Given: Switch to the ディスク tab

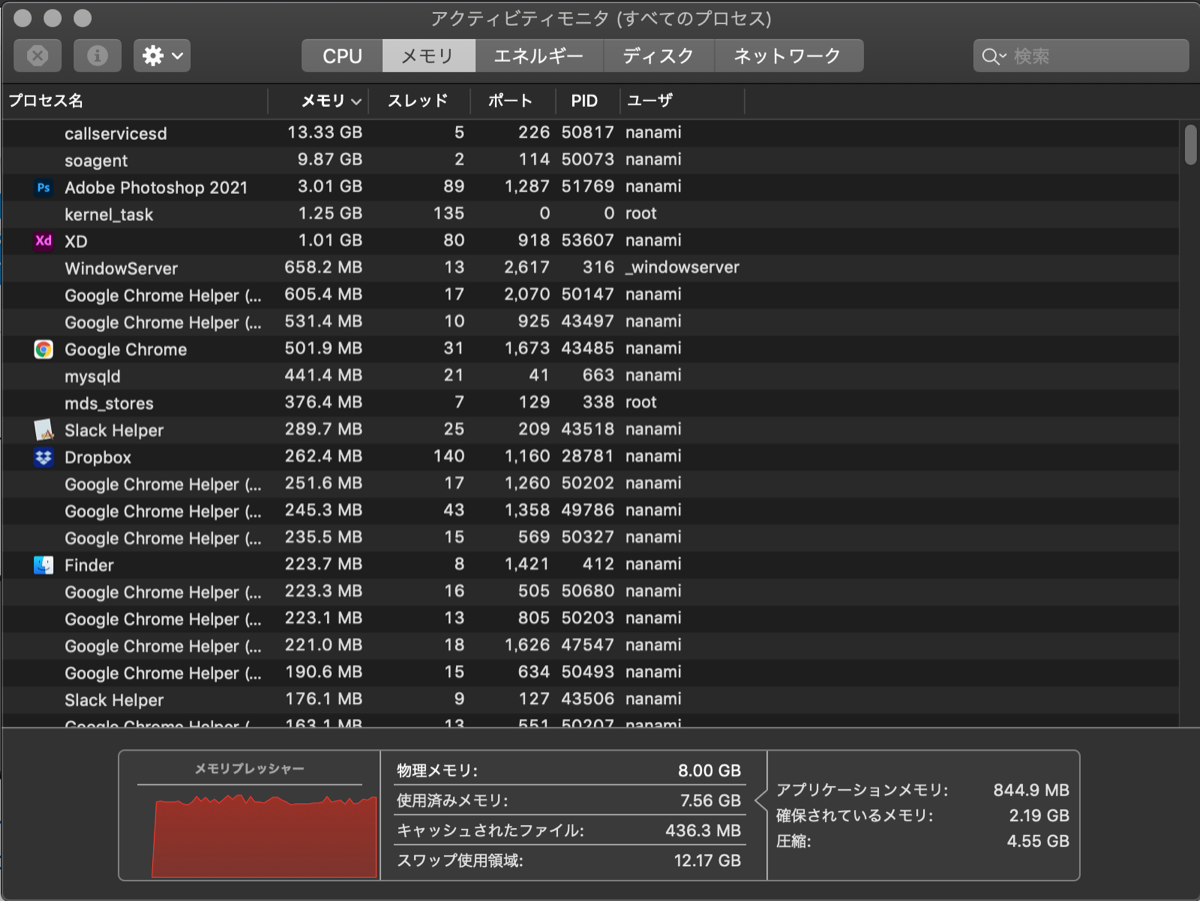Looking at the screenshot, I should click(x=658, y=56).
